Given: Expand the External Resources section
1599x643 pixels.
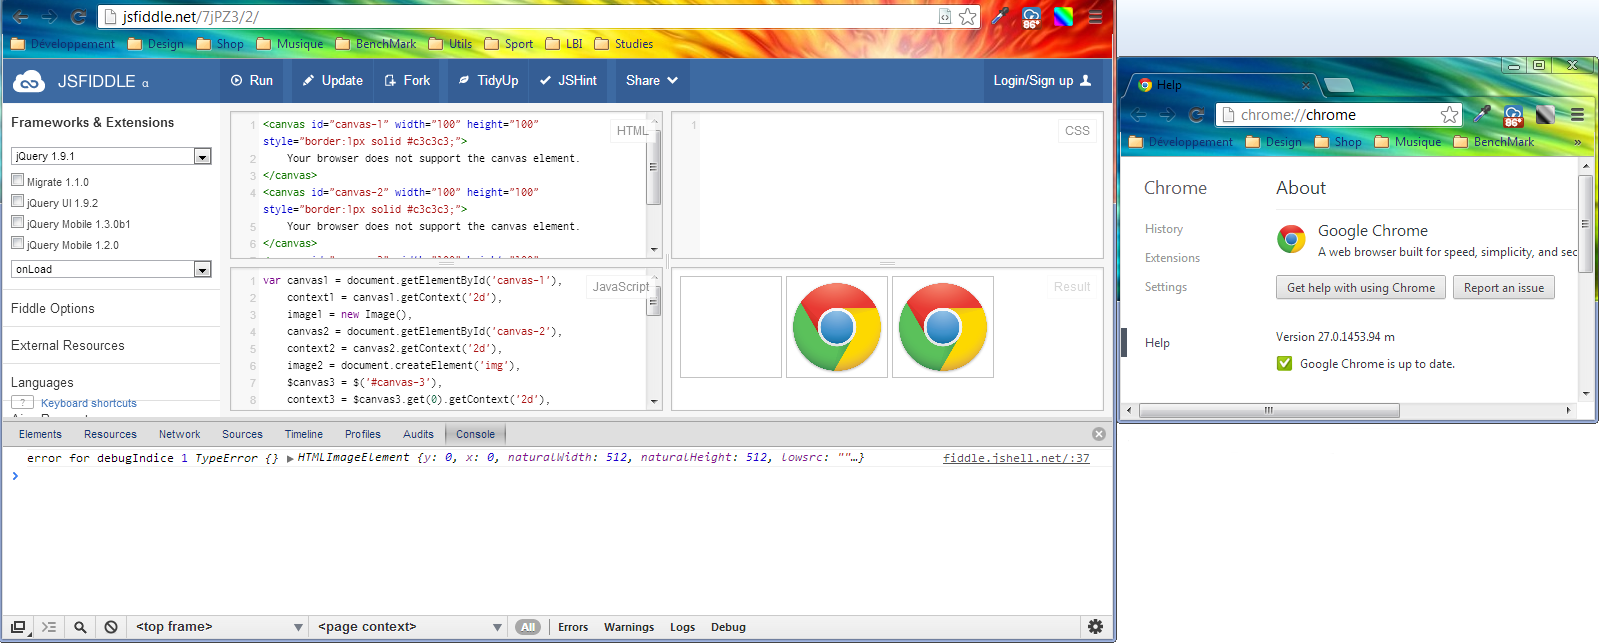Looking at the screenshot, I should tap(68, 346).
